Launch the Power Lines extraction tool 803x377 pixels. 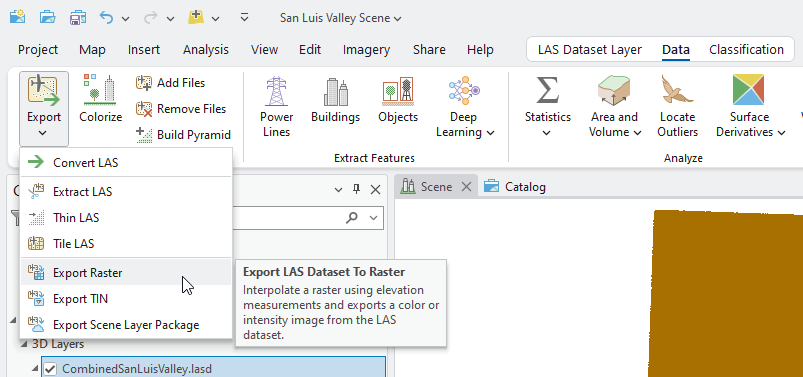tap(276, 108)
